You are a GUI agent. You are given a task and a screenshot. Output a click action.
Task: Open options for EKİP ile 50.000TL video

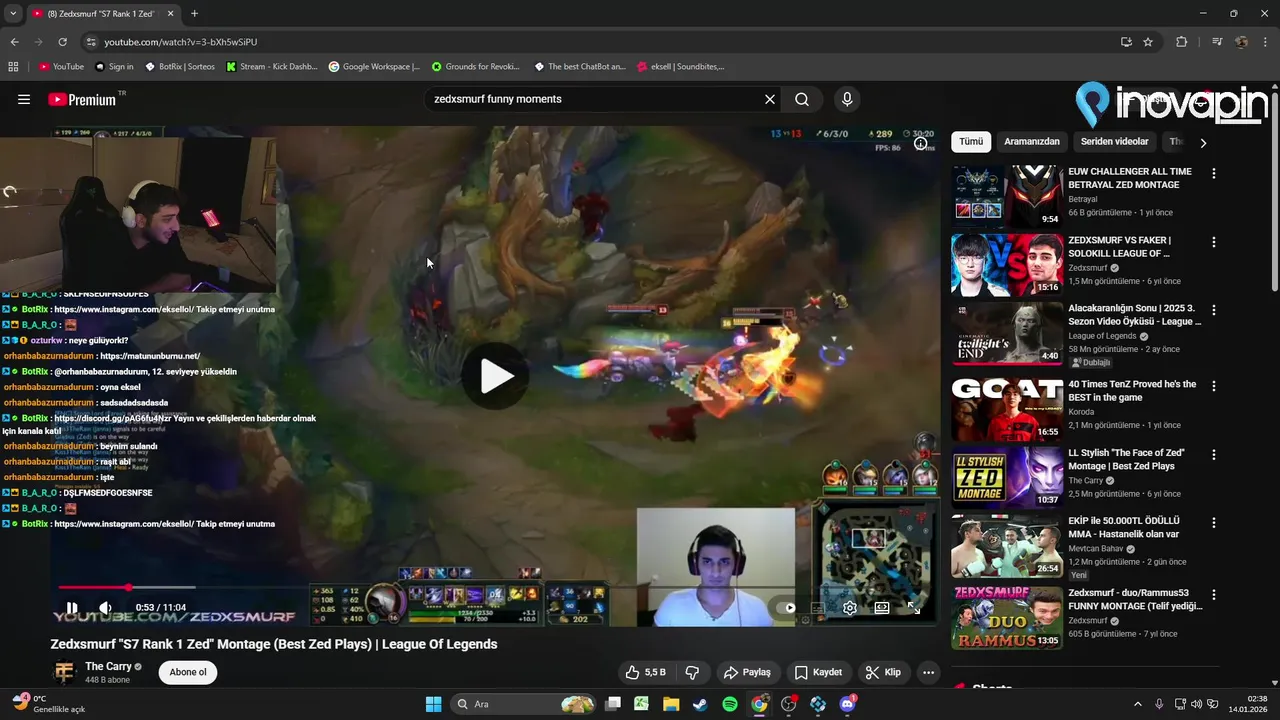coord(1214,522)
